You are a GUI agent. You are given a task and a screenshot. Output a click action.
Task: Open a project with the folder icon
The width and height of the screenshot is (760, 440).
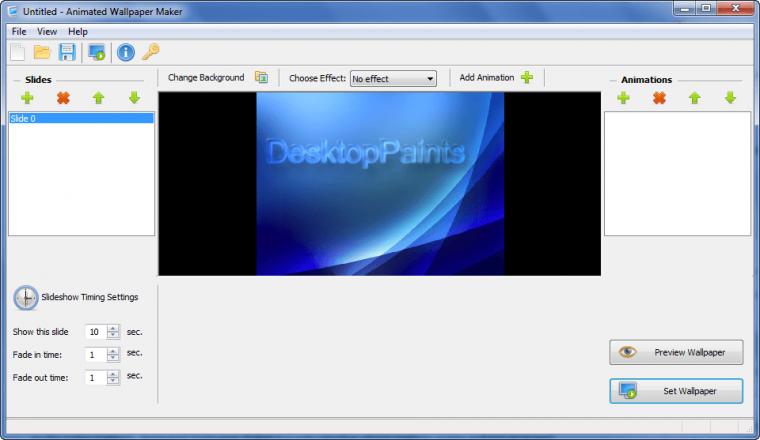pyautogui.click(x=42, y=52)
